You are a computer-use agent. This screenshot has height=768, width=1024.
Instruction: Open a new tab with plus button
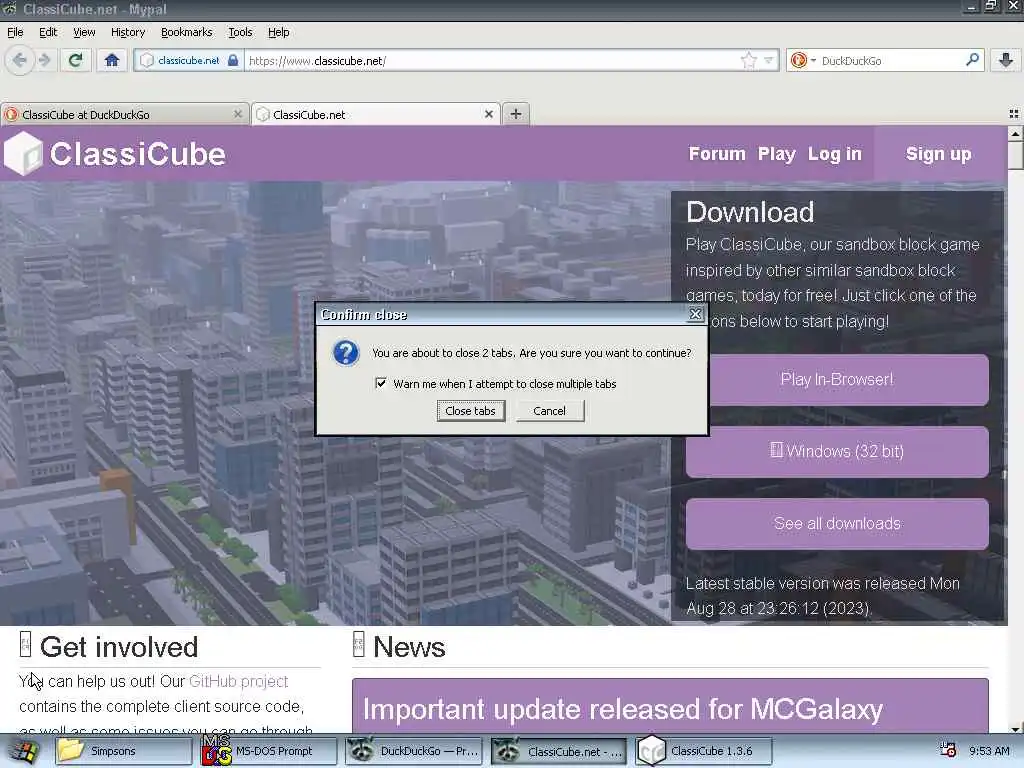point(516,114)
